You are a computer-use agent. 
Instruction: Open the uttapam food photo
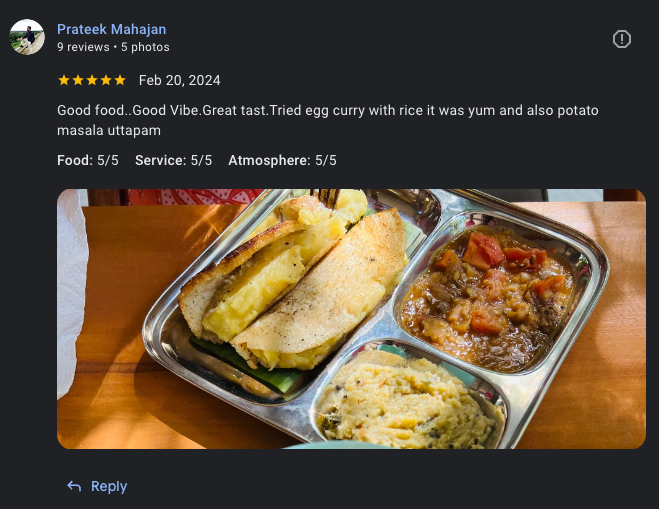click(x=351, y=319)
